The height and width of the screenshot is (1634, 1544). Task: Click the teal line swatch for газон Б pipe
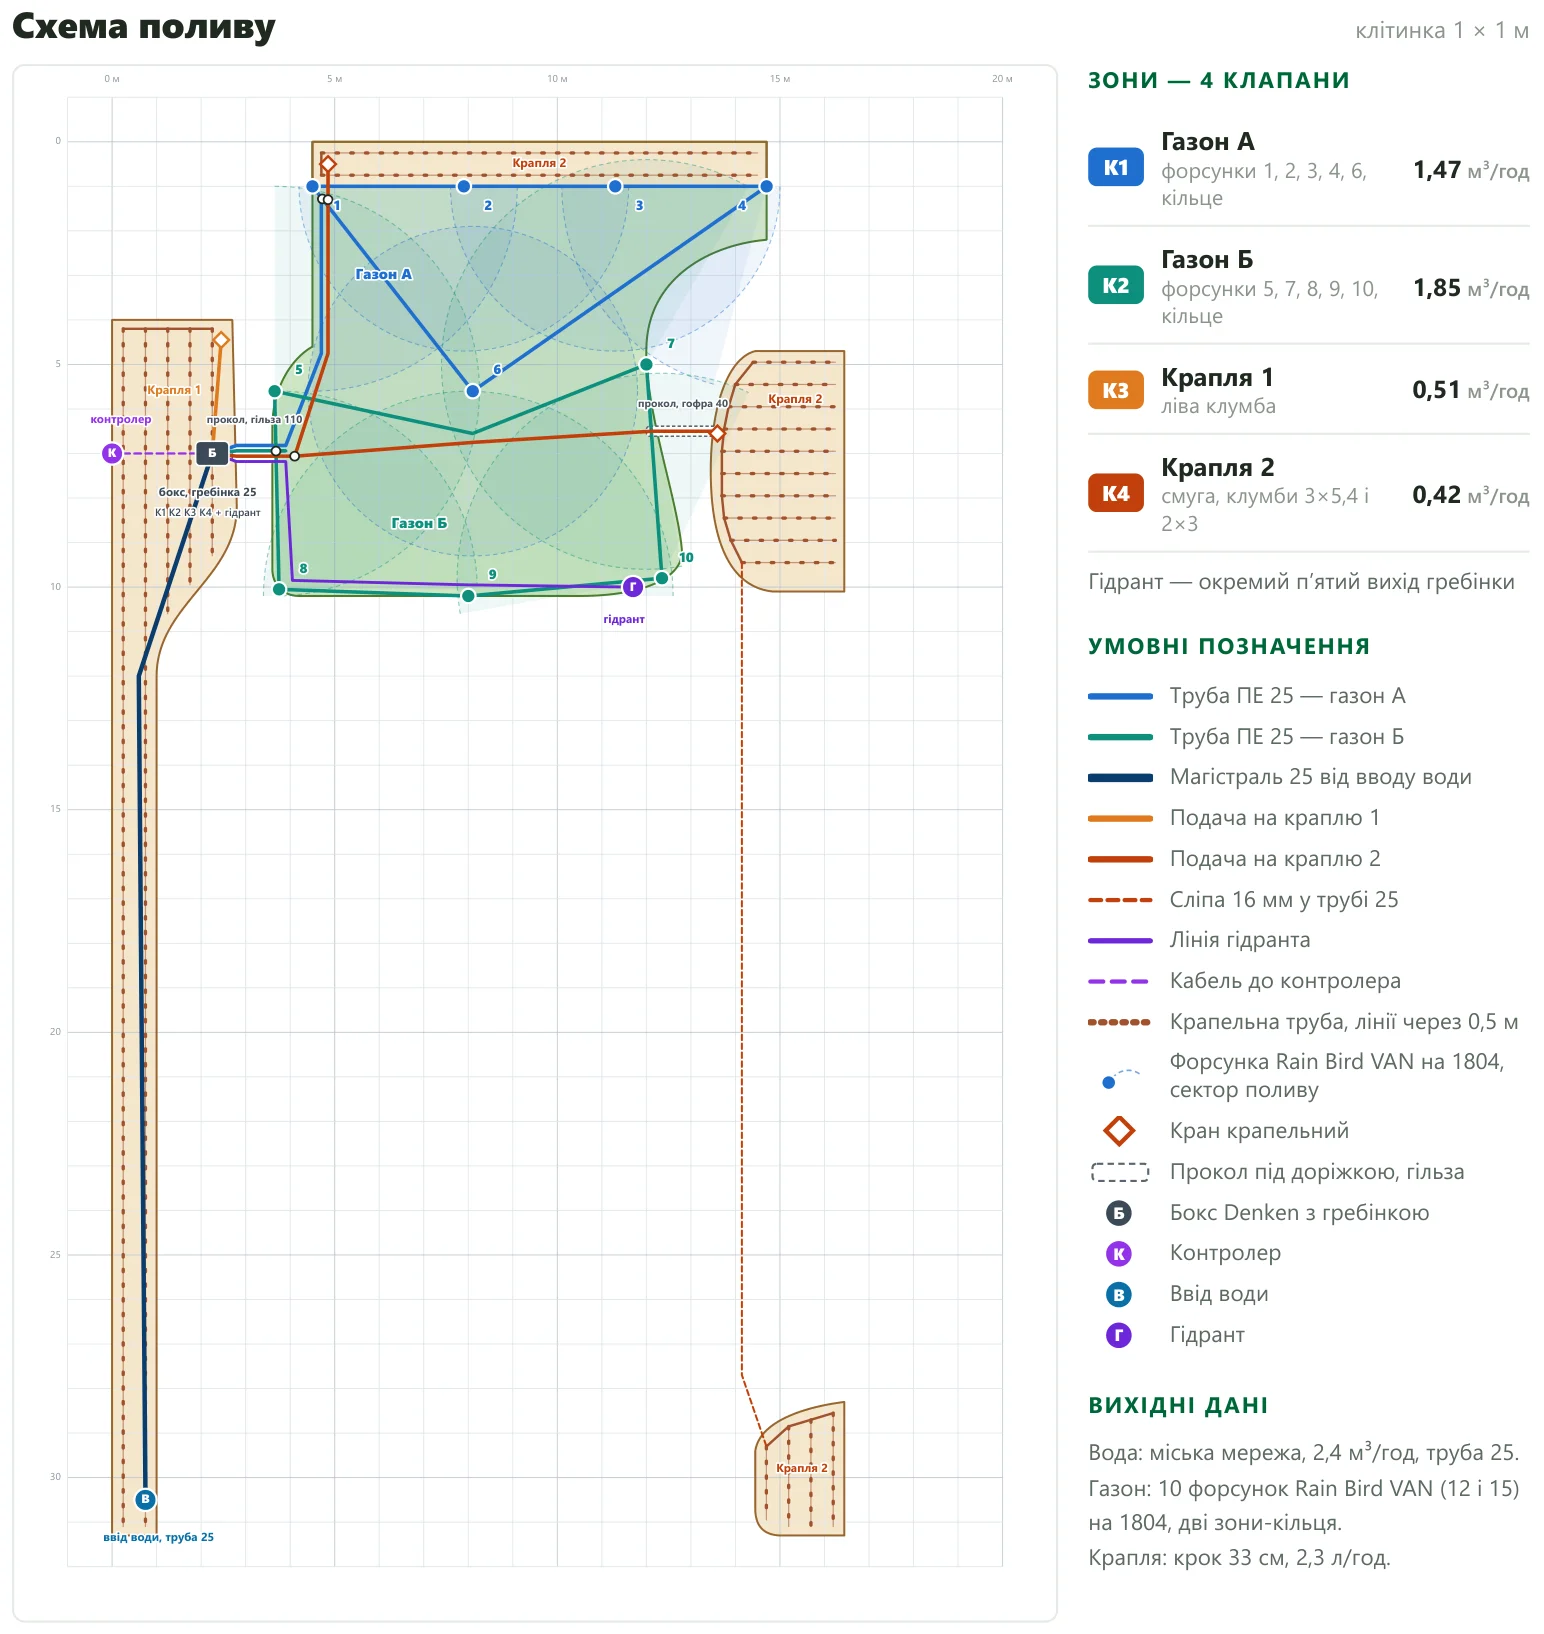coord(1120,737)
